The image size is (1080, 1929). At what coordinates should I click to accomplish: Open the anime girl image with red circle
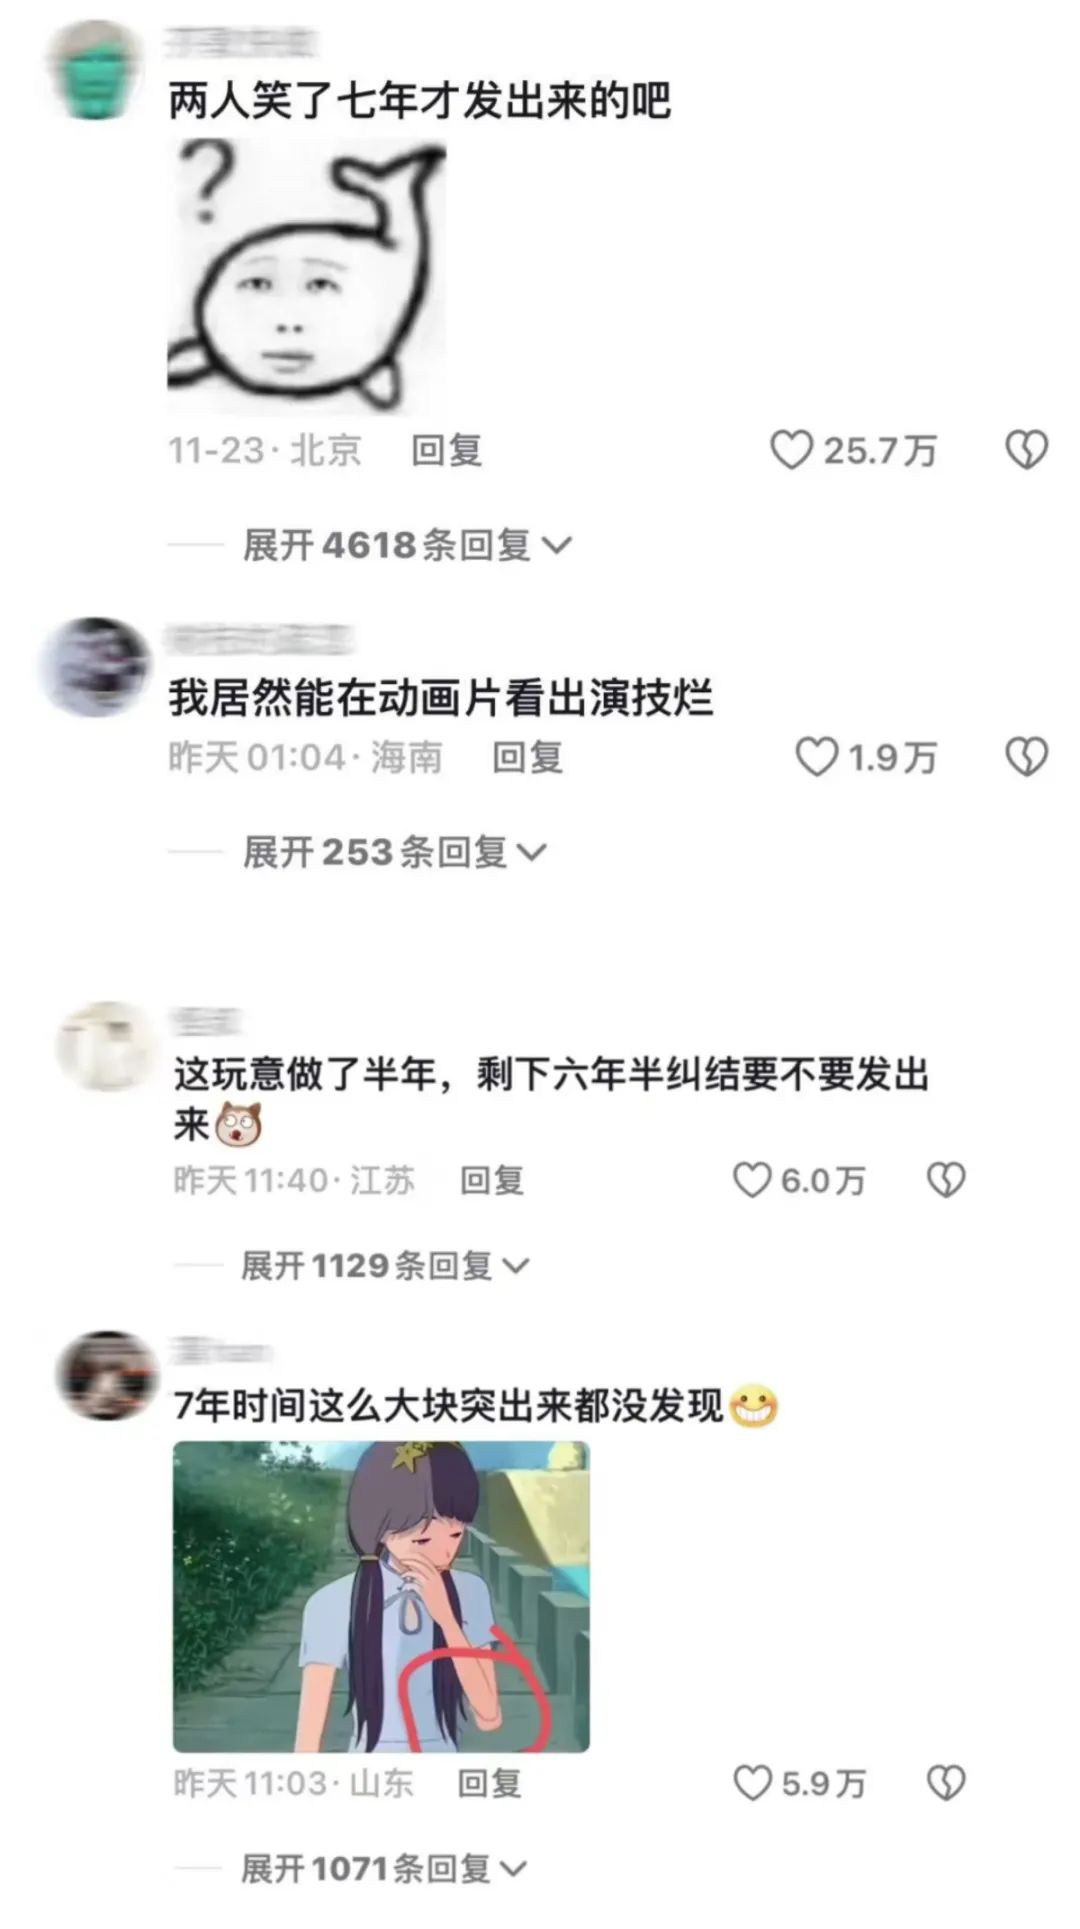click(381, 1596)
